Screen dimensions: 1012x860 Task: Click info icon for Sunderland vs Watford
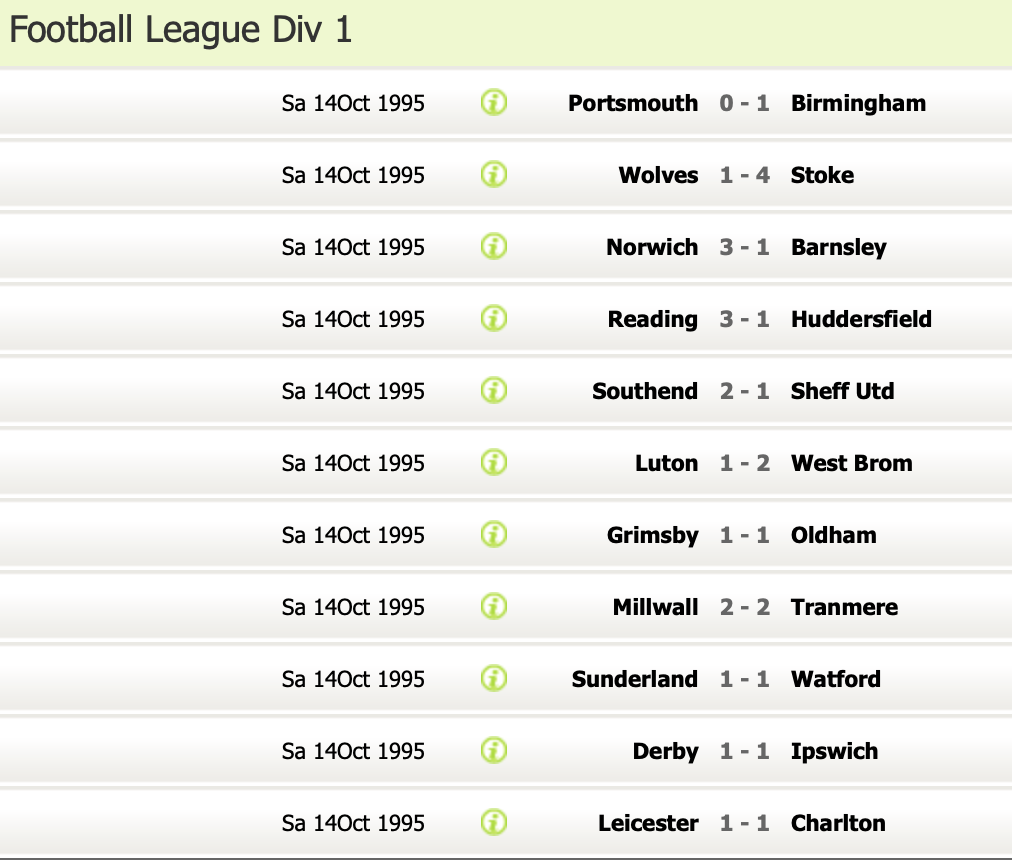(x=494, y=678)
